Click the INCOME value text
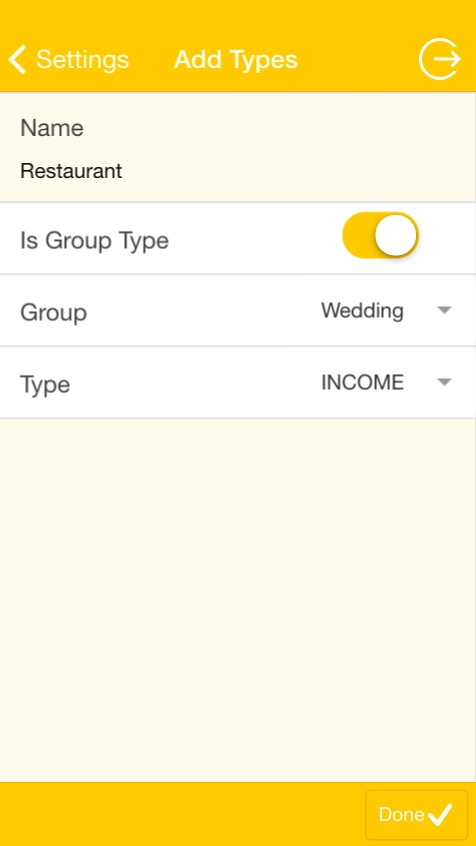Viewport: 476px width, 846px height. [x=362, y=383]
